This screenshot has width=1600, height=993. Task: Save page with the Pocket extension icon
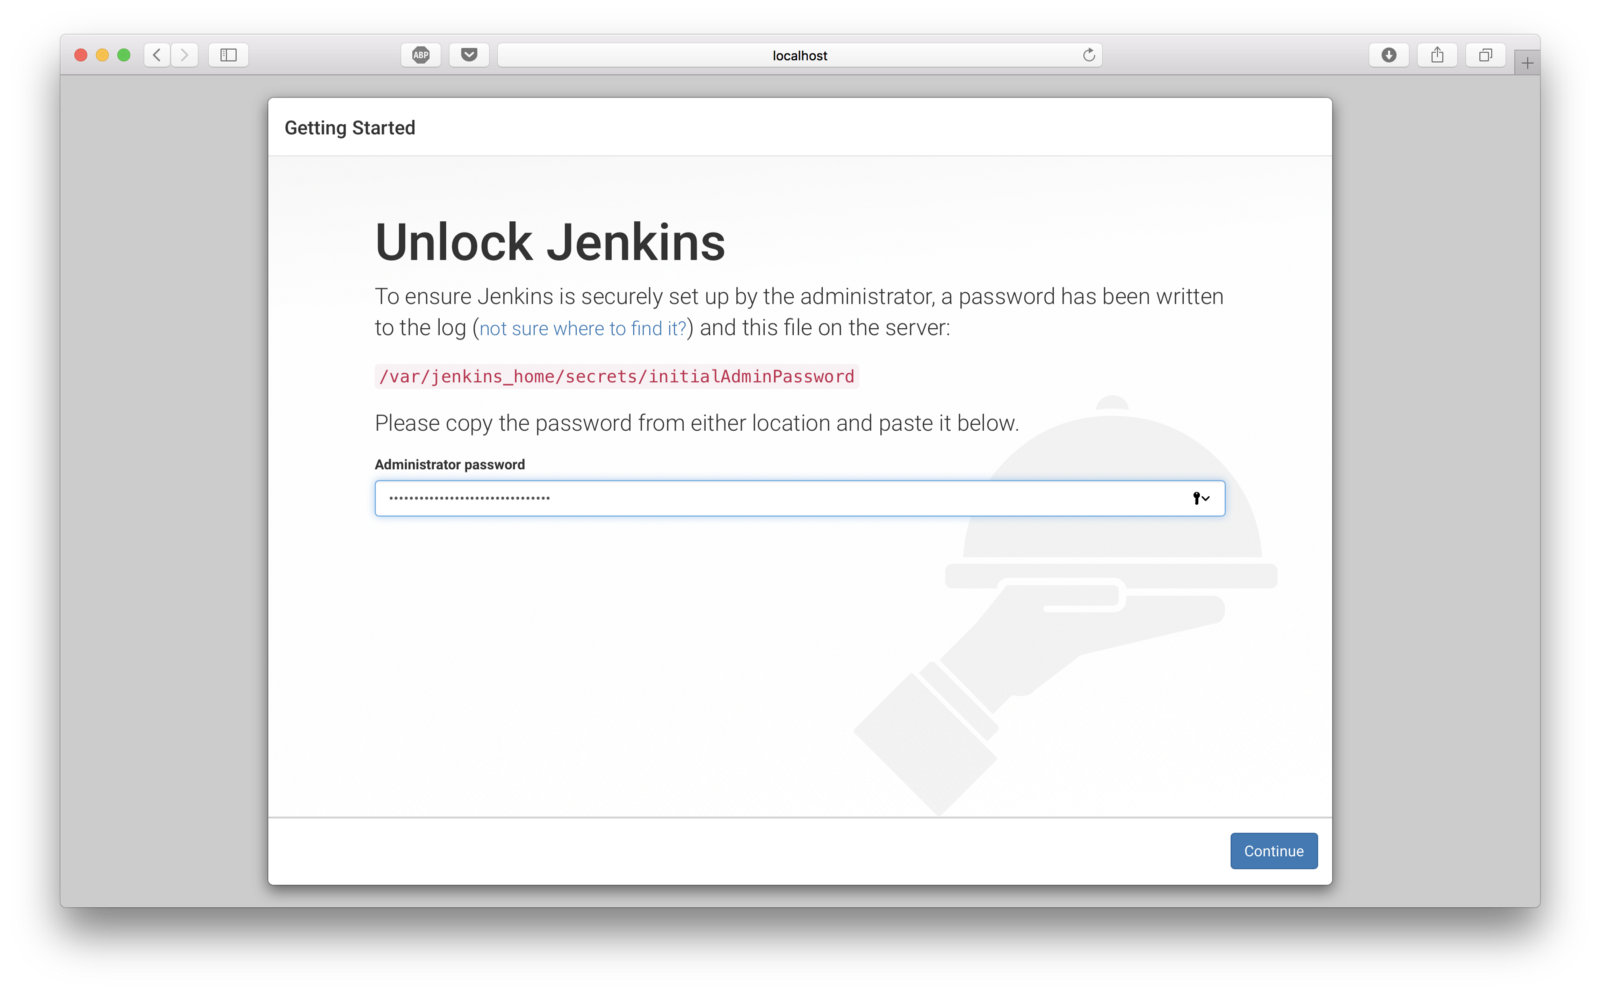coord(469,55)
